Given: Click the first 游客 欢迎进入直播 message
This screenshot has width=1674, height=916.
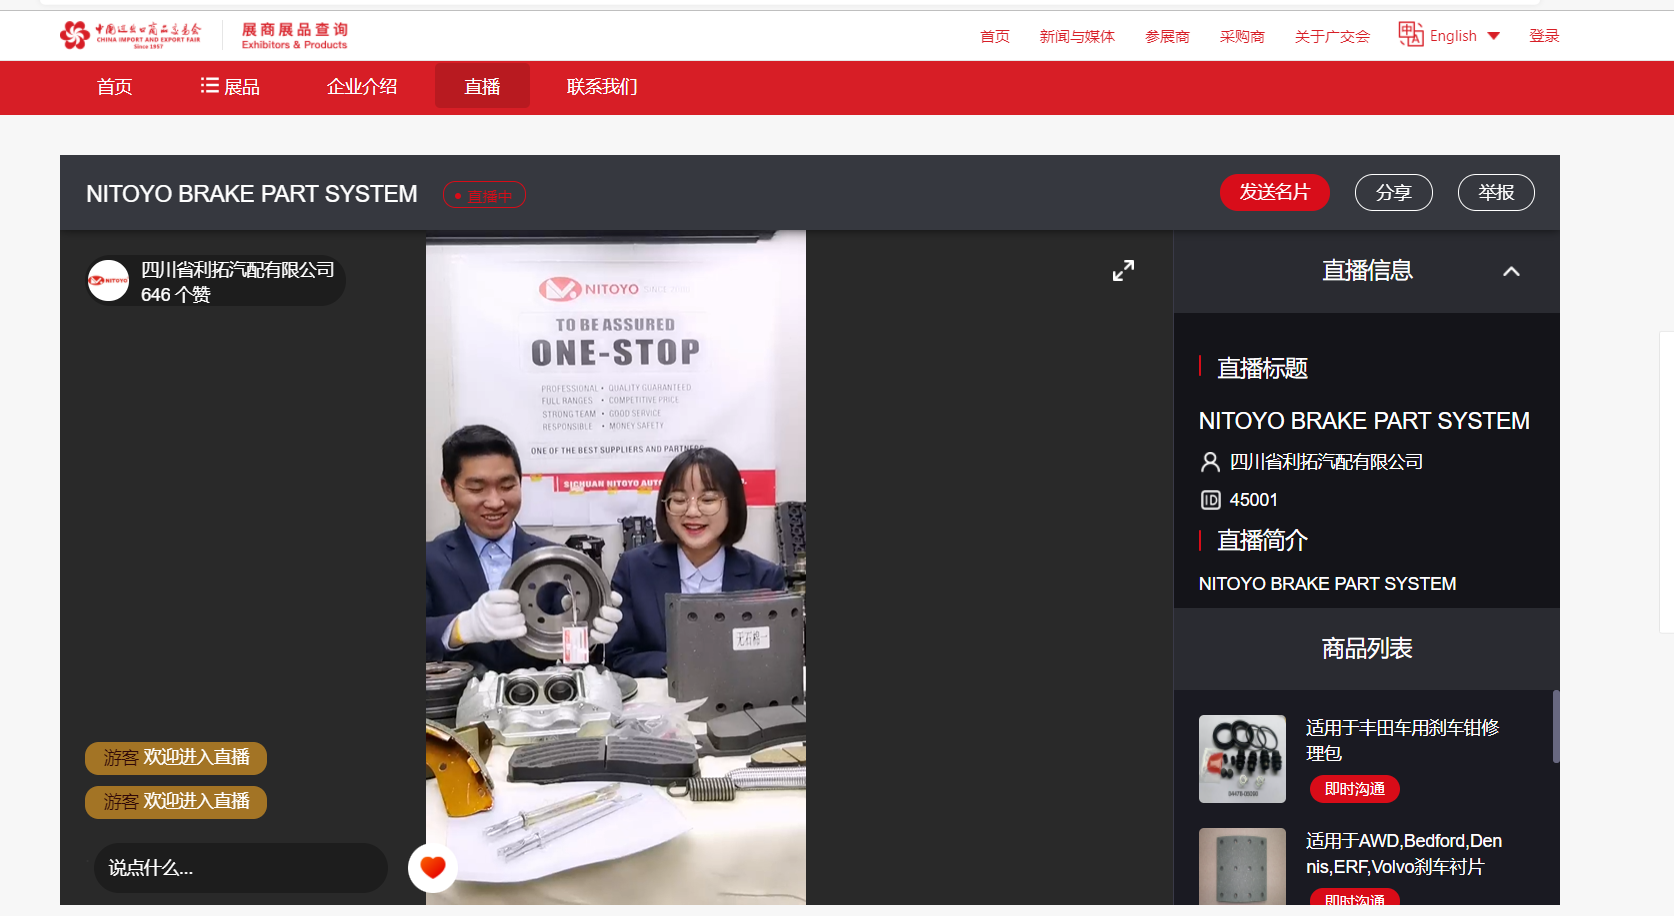Looking at the screenshot, I should point(176,758).
